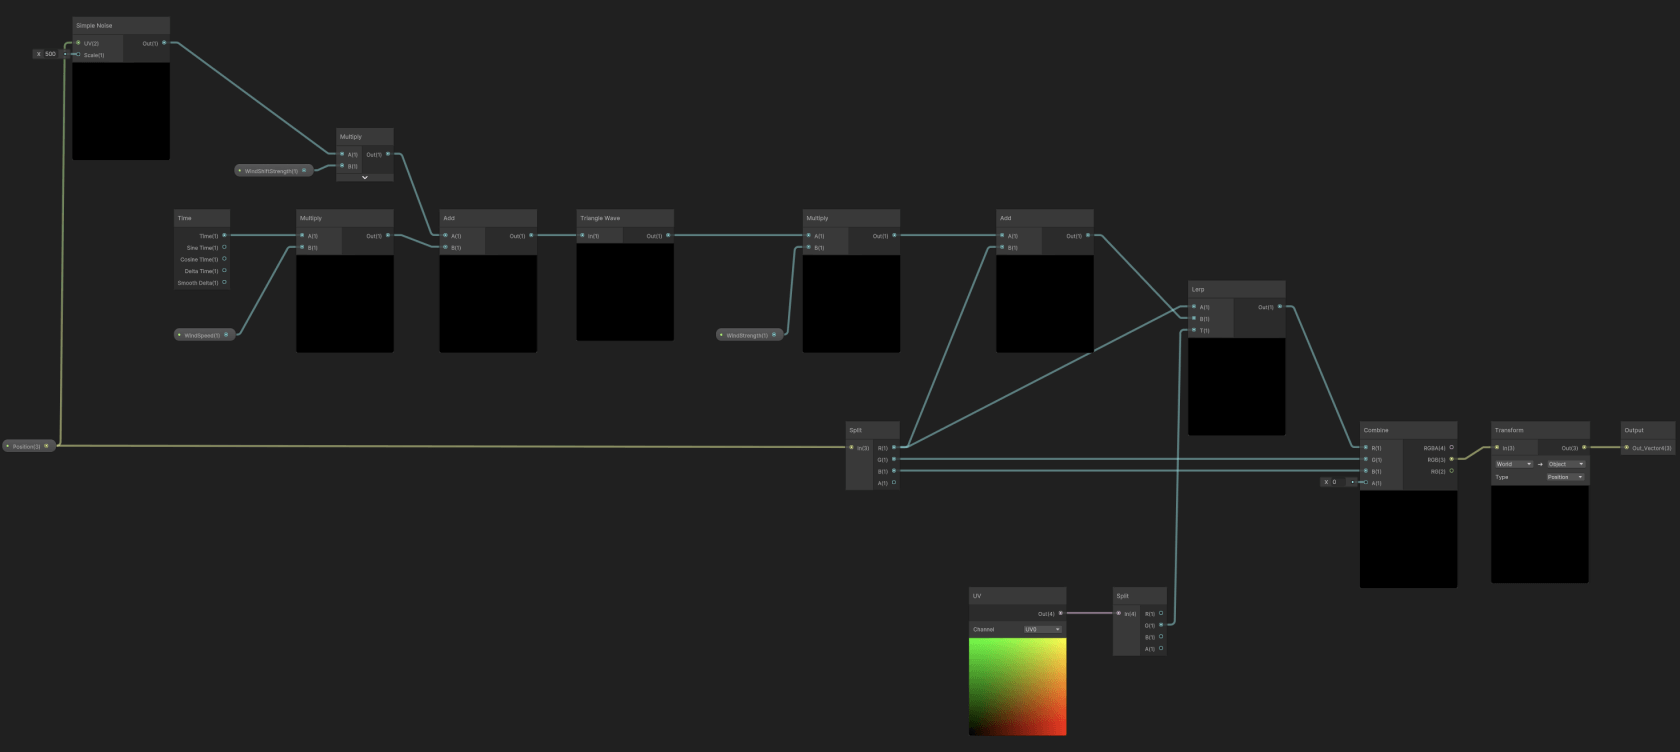This screenshot has width=1680, height=752.
Task: Click the Triangle Wave preview thumbnail
Action: tap(625, 292)
